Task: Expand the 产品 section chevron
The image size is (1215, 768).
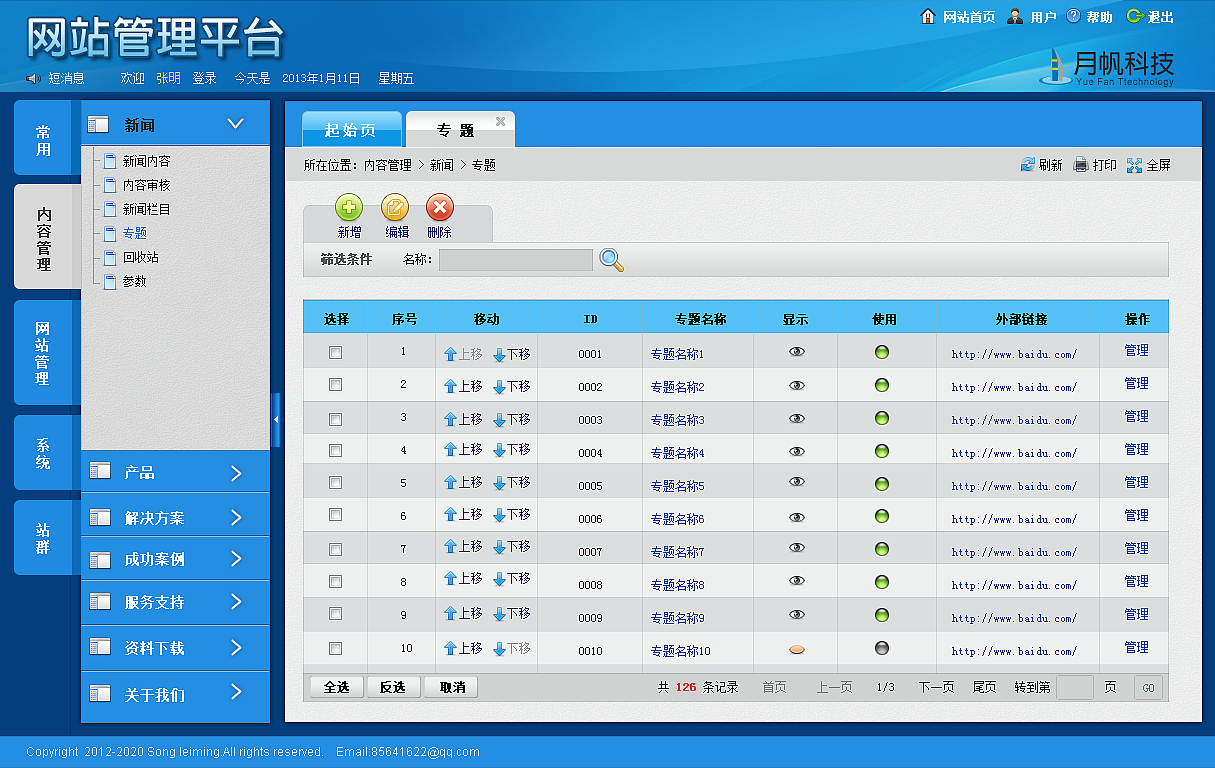Action: [237, 473]
